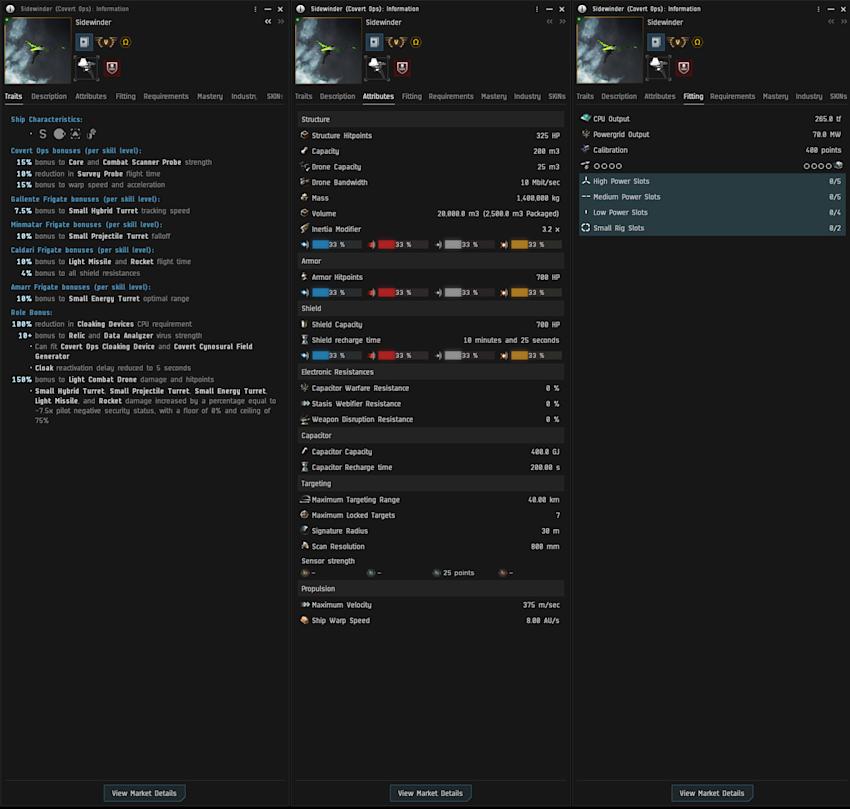The width and height of the screenshot is (850, 809).
Task: Click the omega clone icon in middle window
Action: [416, 42]
